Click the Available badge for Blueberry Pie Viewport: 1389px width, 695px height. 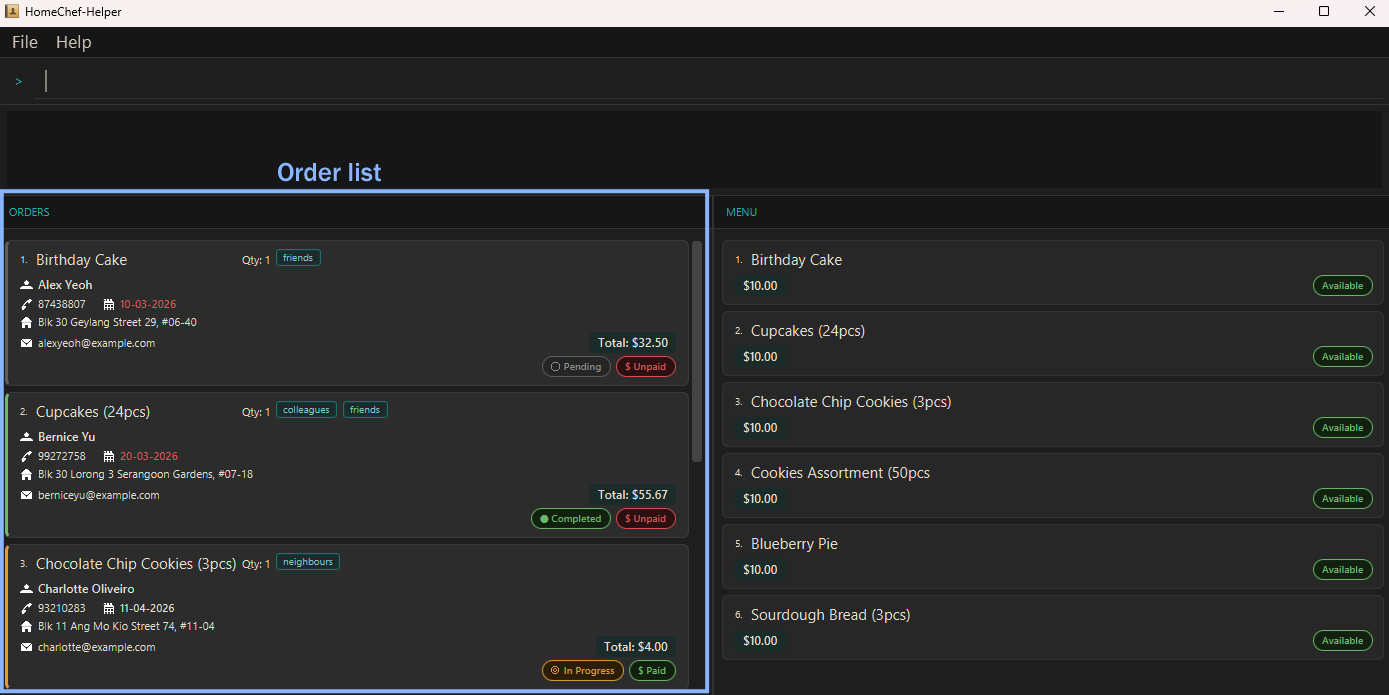click(1342, 570)
